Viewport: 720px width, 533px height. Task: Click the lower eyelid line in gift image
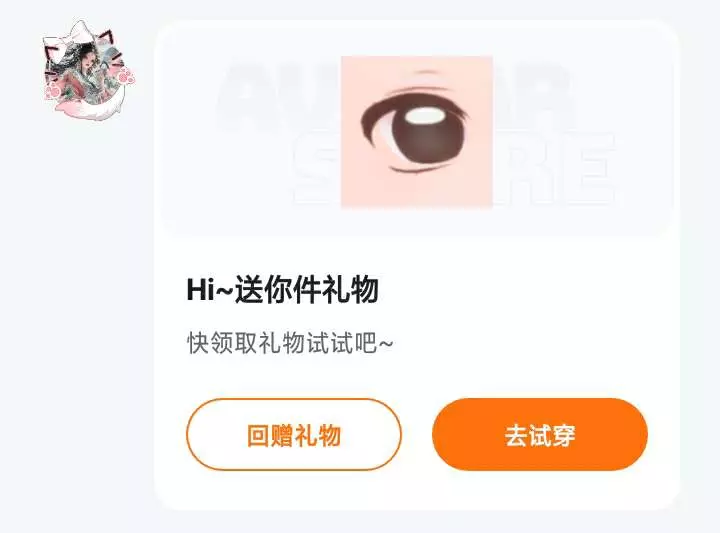pos(418,170)
